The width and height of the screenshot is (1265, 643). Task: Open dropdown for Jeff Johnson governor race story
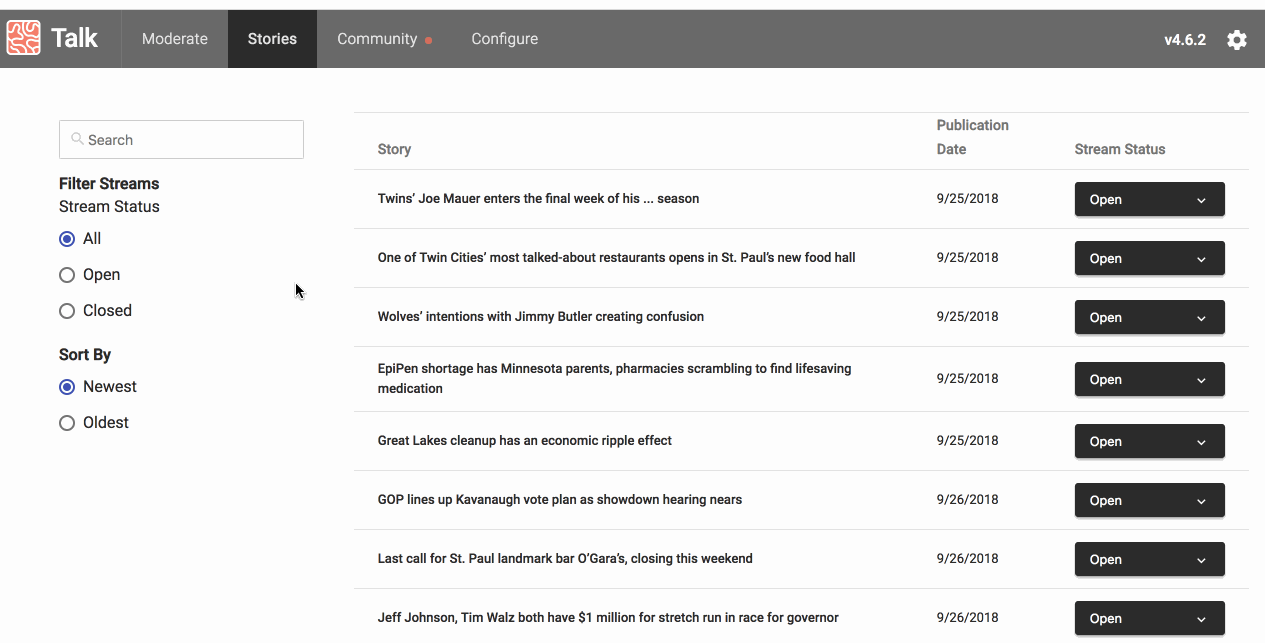click(1149, 618)
